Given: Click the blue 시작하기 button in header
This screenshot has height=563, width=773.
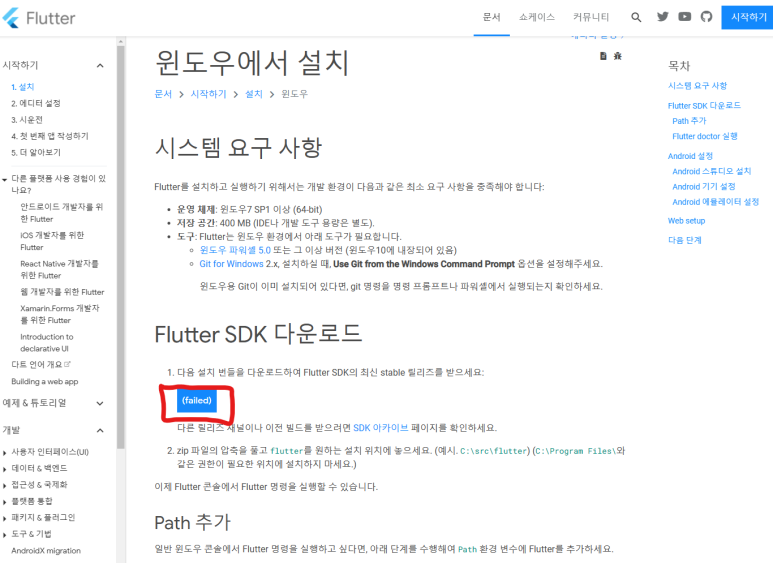Looking at the screenshot, I should point(748,17).
